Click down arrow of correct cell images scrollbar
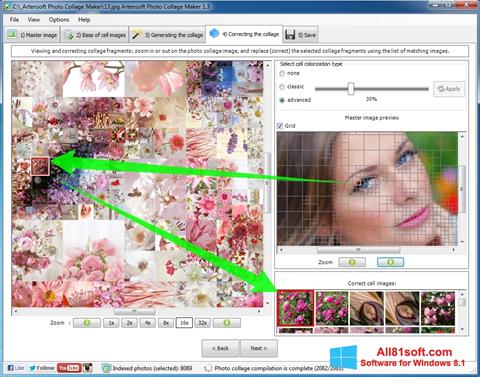This screenshot has height=377, width=480. [x=462, y=329]
